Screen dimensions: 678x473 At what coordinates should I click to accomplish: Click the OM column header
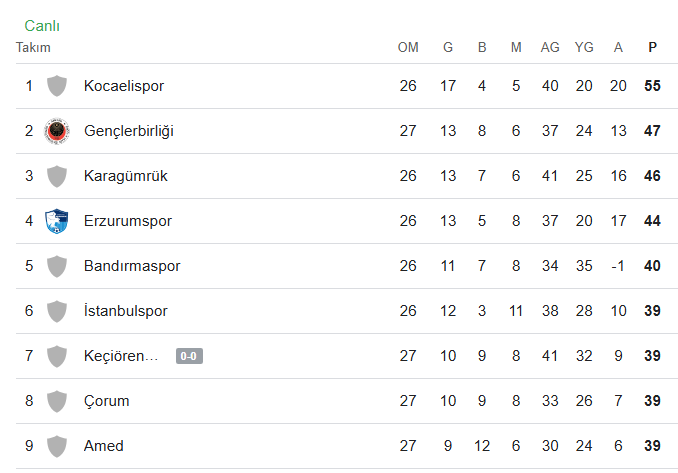(408, 47)
